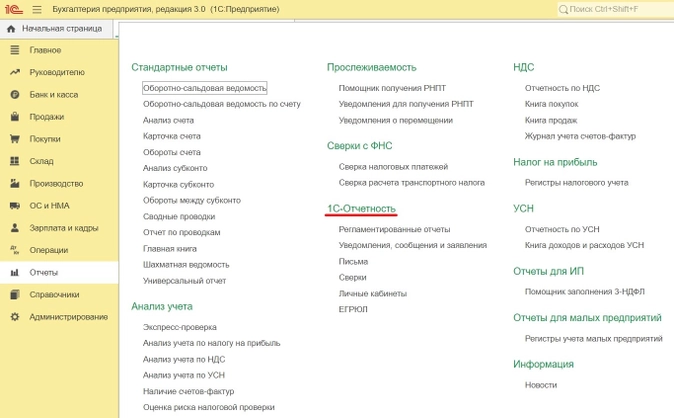This screenshot has height=418, width=674.
Task: Open the Сводные проводки report
Action: [179, 217]
